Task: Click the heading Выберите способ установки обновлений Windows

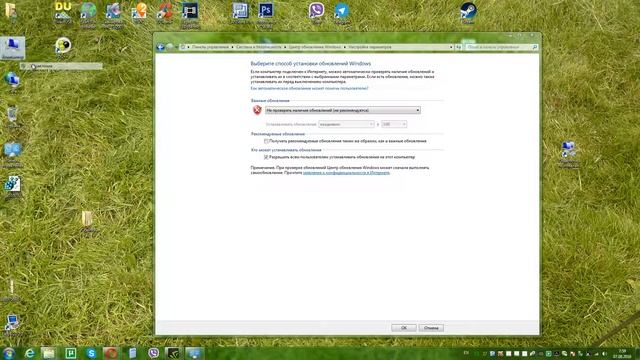Action: click(x=311, y=64)
